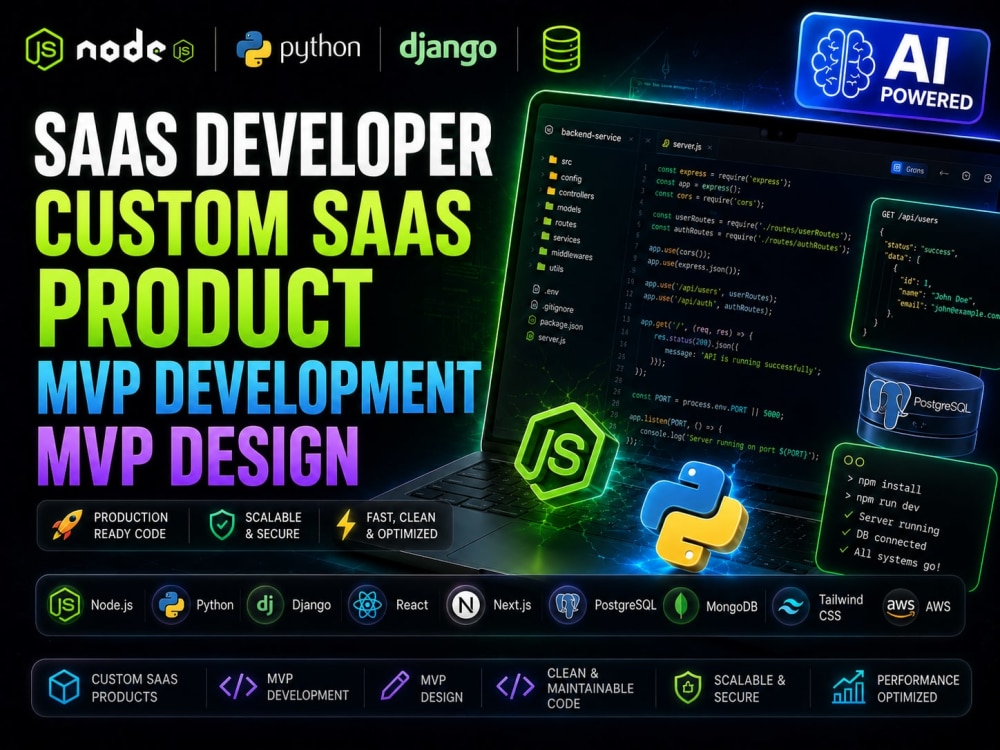Click the Django 'dj' icon in tech stack row

click(x=265, y=605)
